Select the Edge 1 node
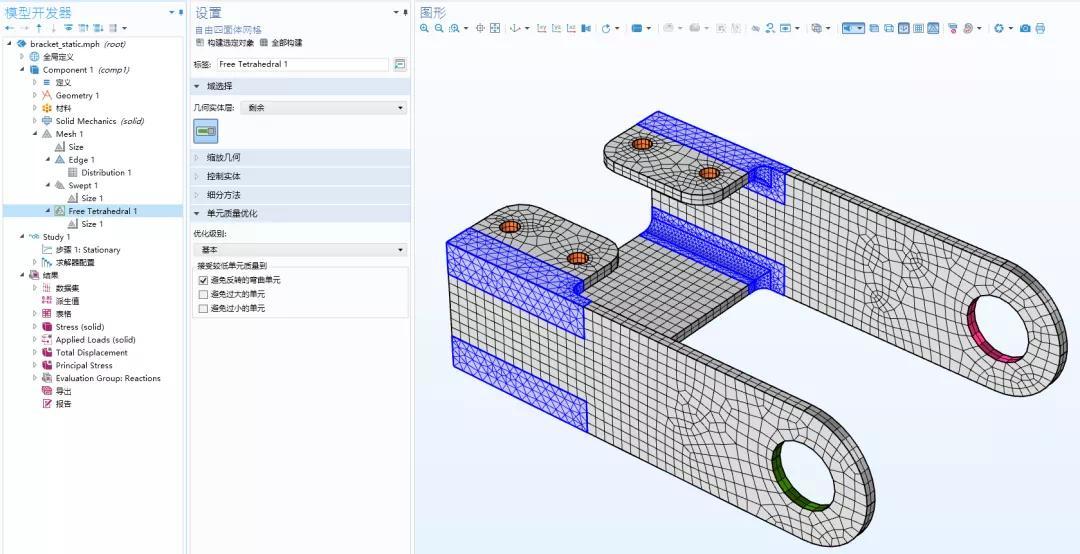Screen dimensions: 1080x554 point(81,160)
